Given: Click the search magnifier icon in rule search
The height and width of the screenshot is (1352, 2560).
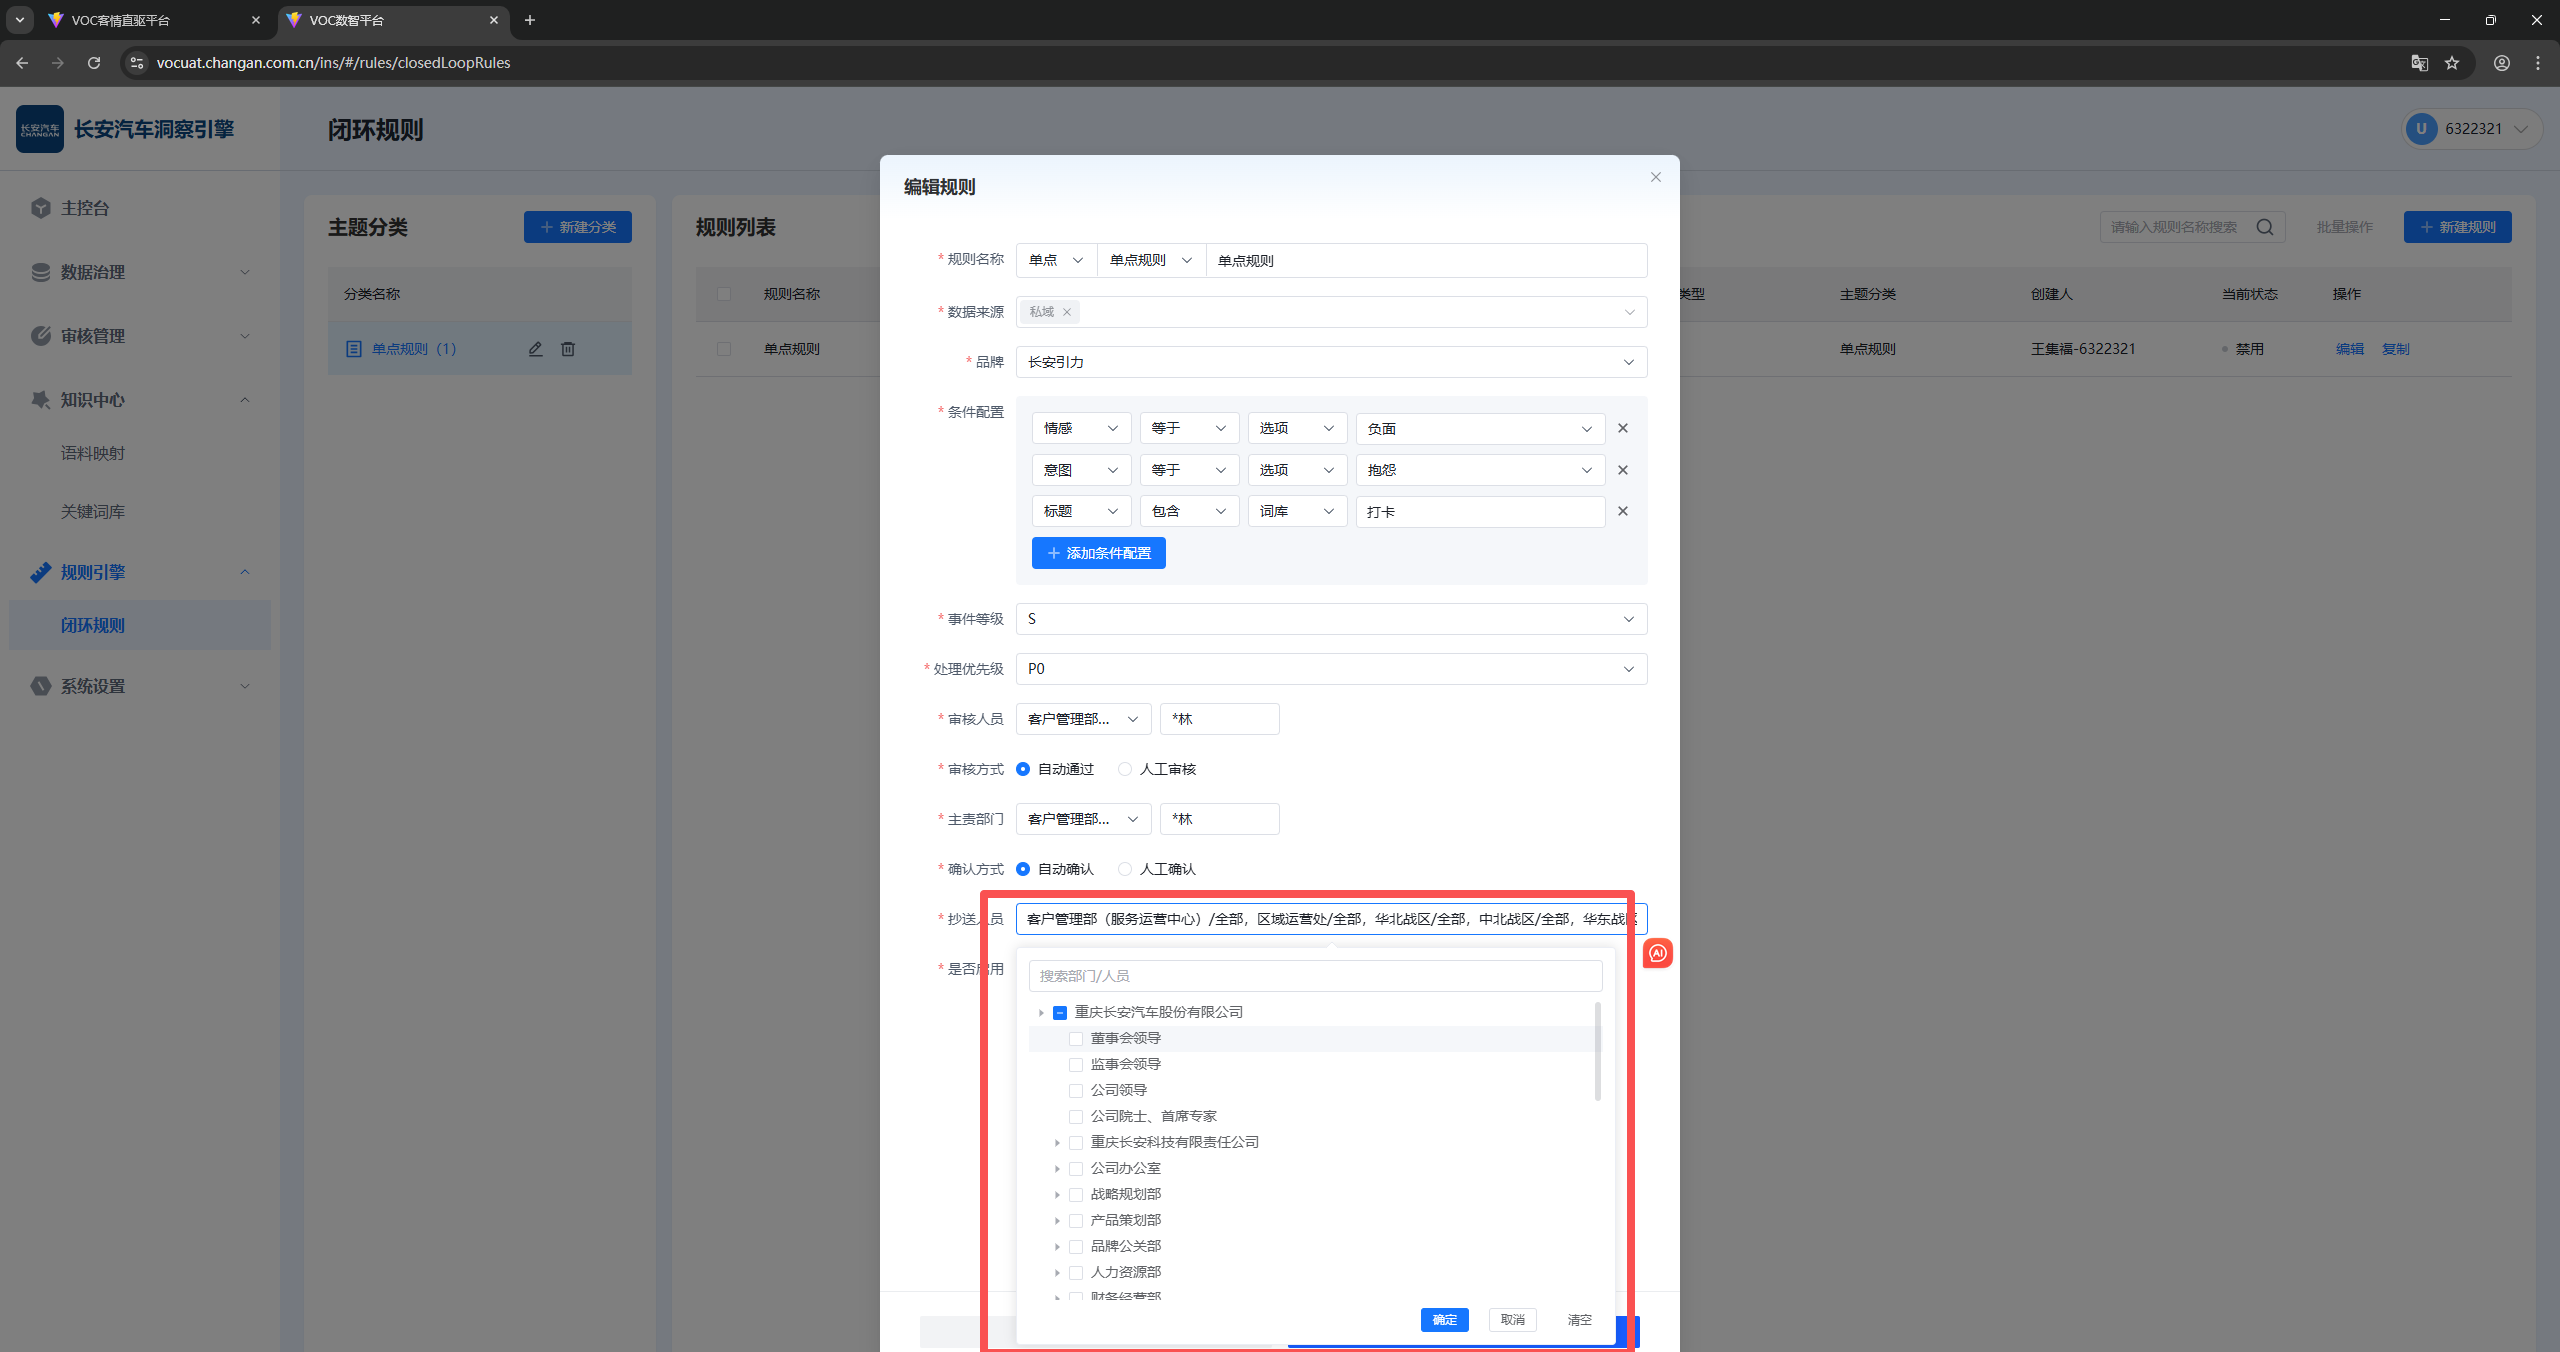Looking at the screenshot, I should coord(2264,227).
